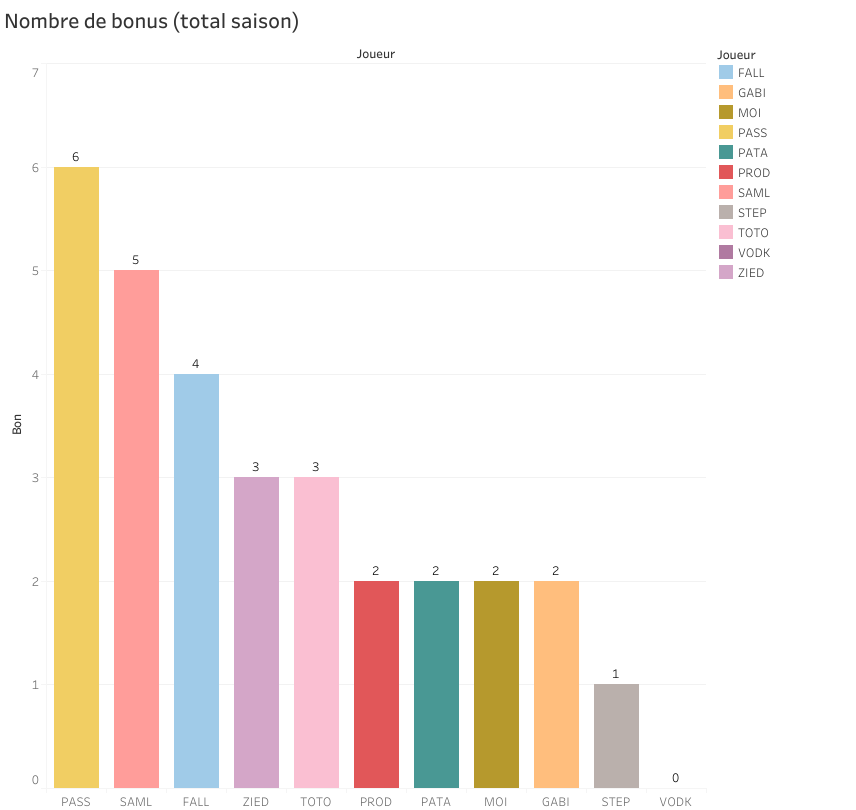Select the PROD red legend swatch

click(726, 173)
